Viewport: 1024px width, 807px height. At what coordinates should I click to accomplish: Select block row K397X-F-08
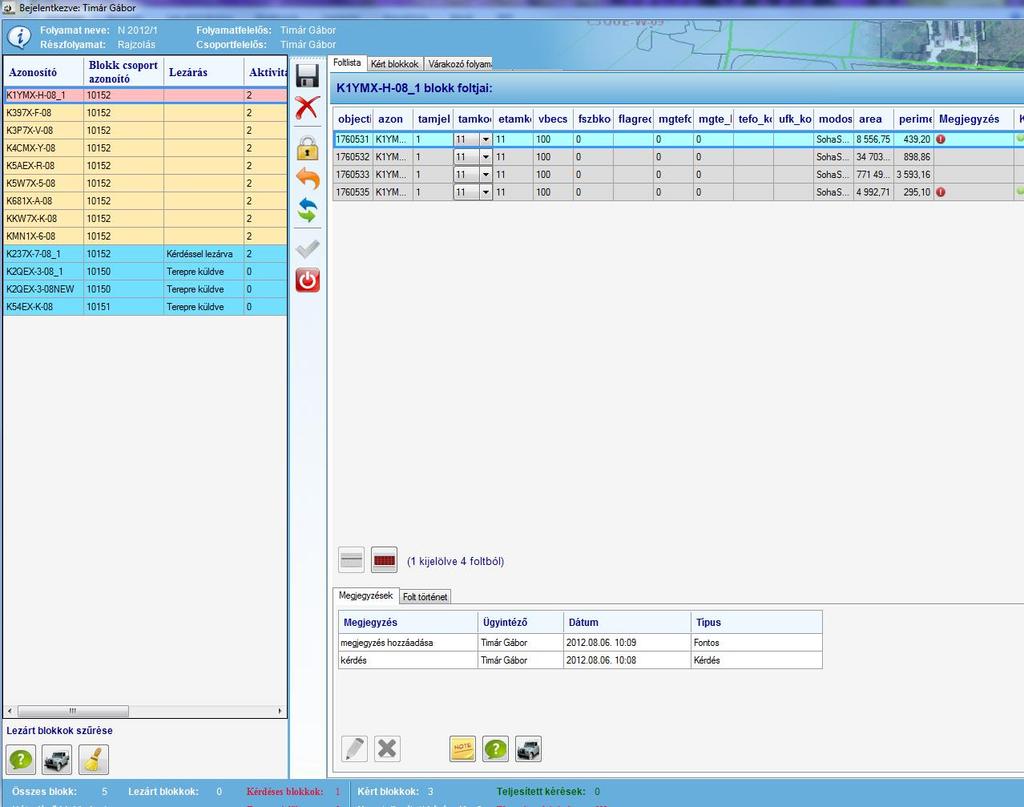point(145,113)
